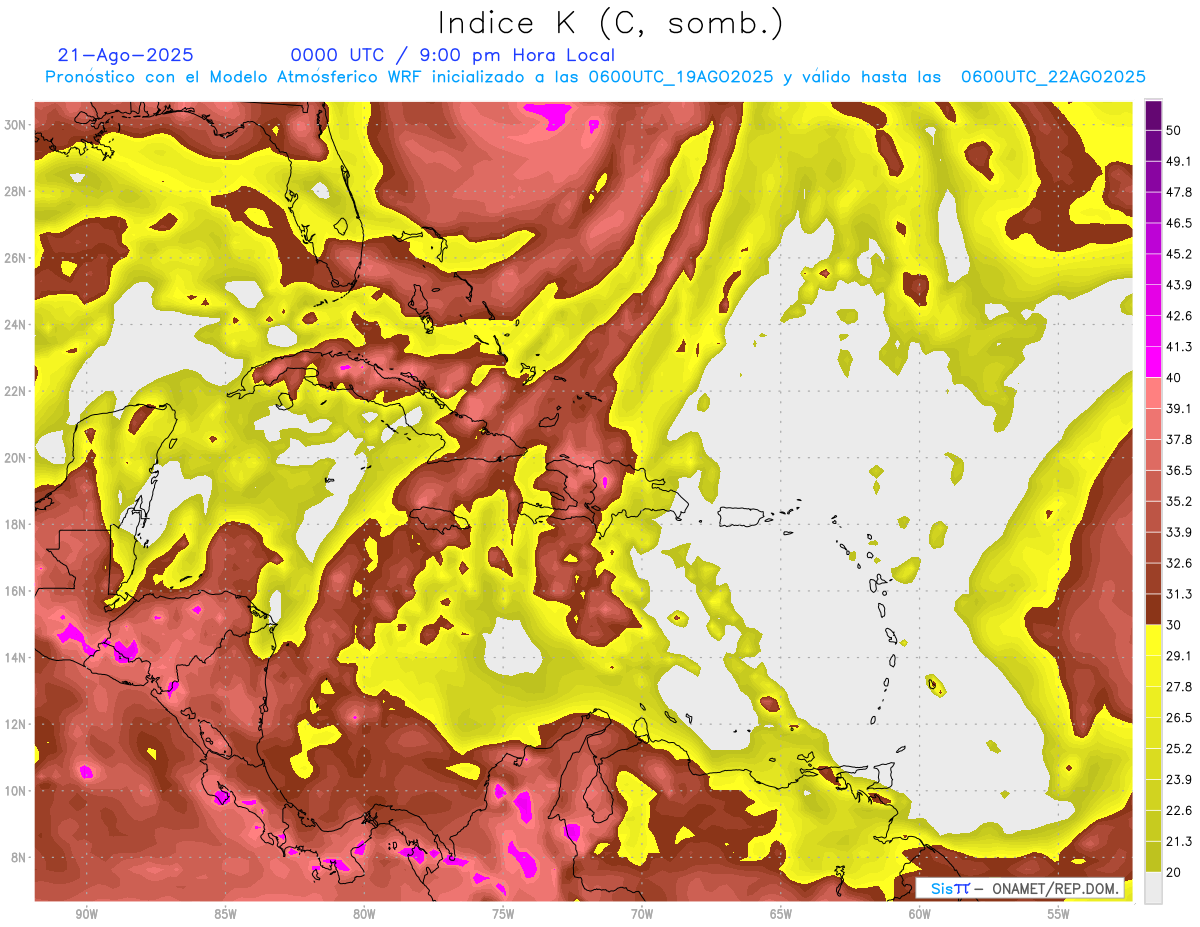1200x927 pixels.
Task: Click the '75W' longitude axis label
Action: (x=503, y=915)
